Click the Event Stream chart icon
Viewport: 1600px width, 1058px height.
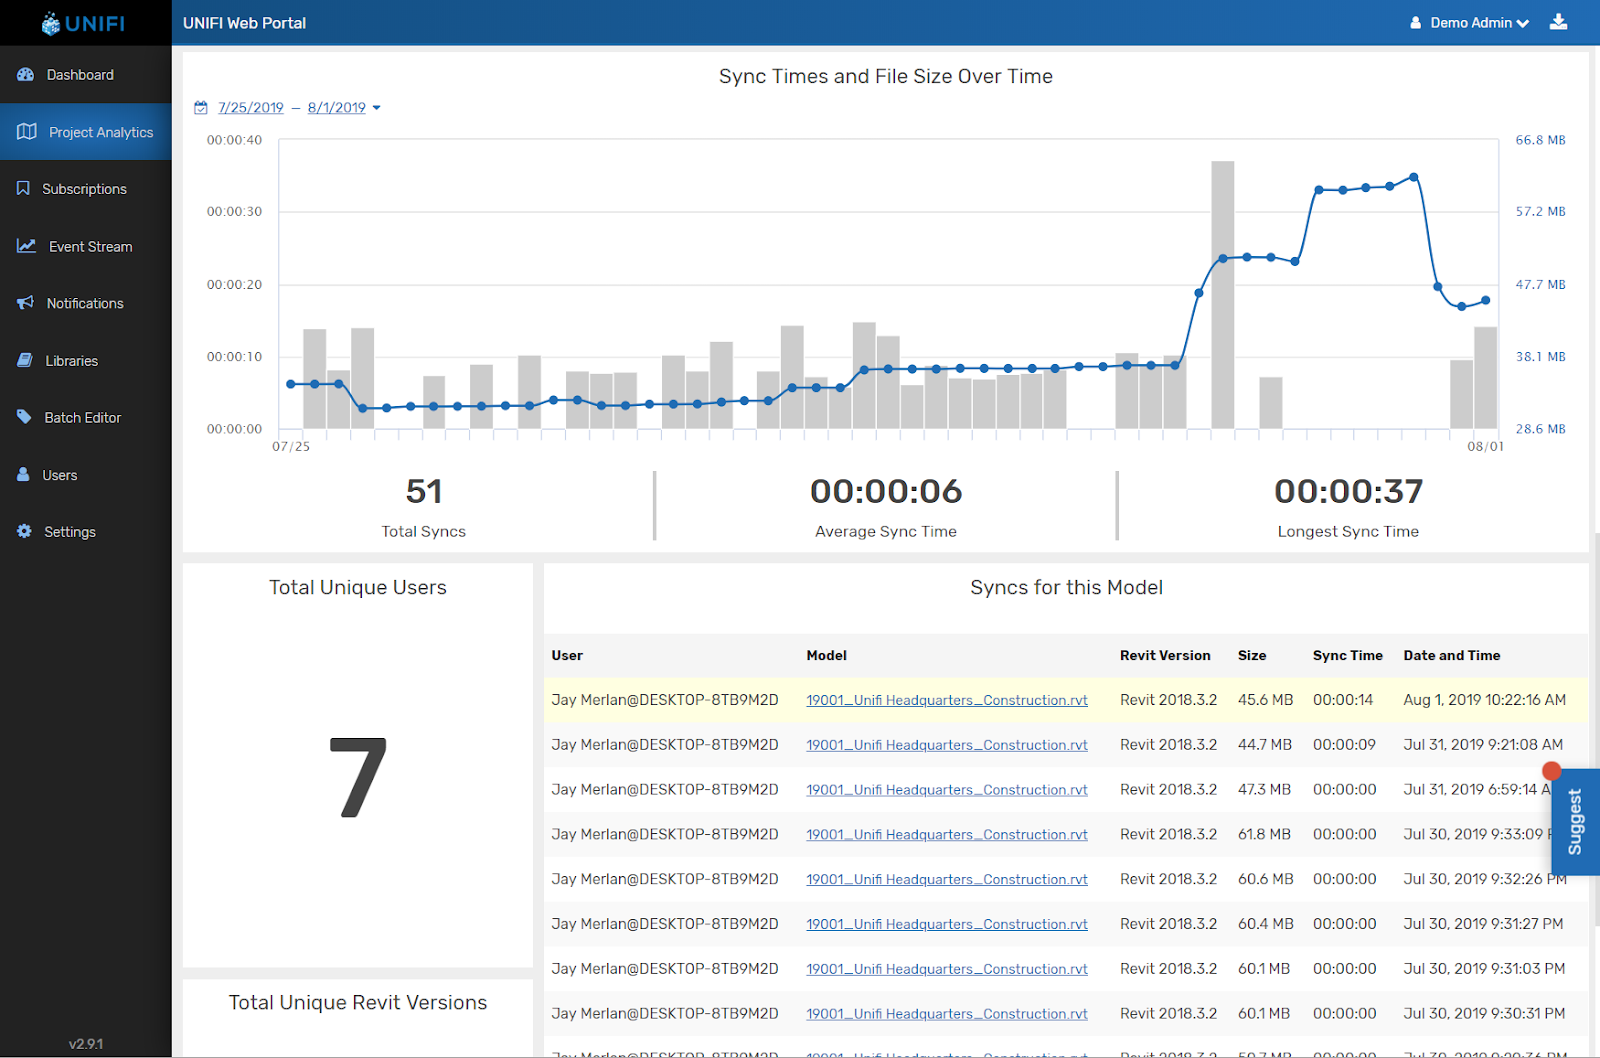coord(26,246)
